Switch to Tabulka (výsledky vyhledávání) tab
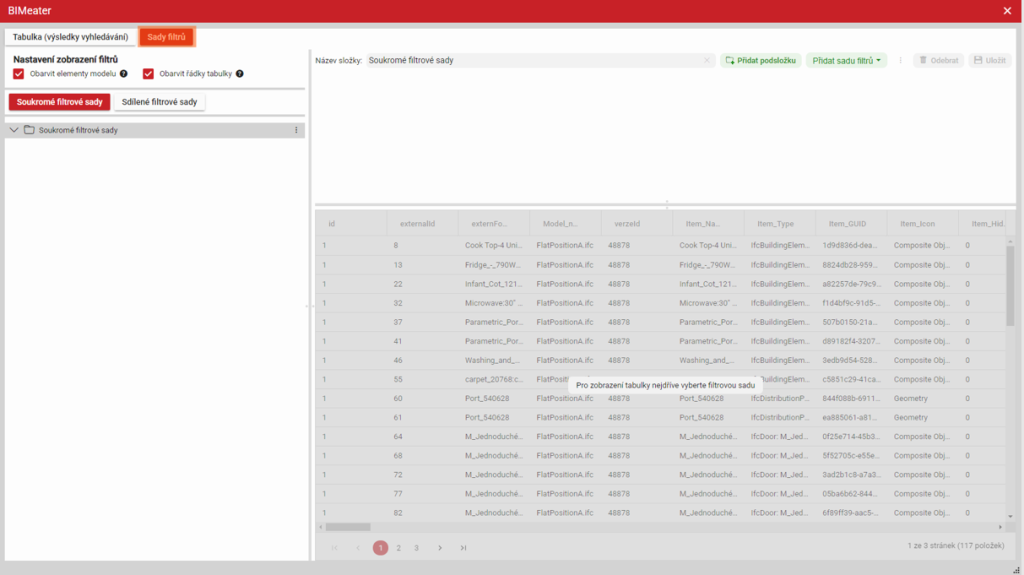 pos(70,37)
